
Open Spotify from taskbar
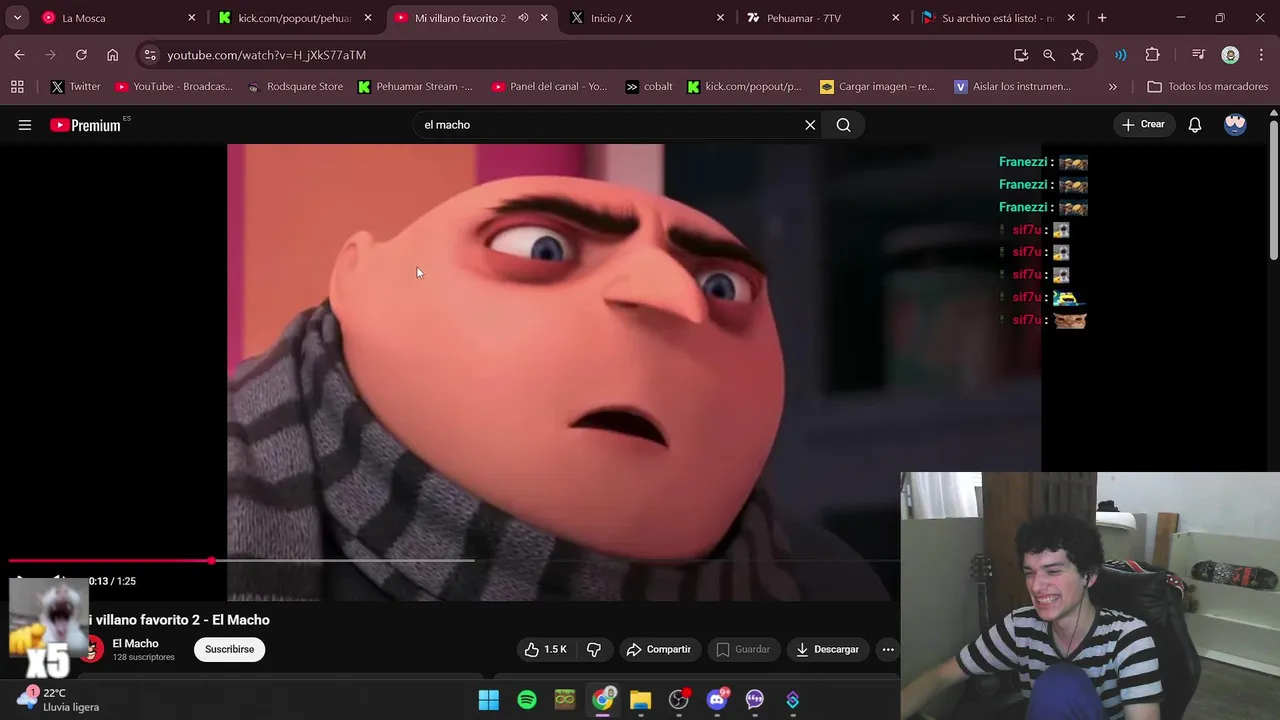[x=527, y=700]
